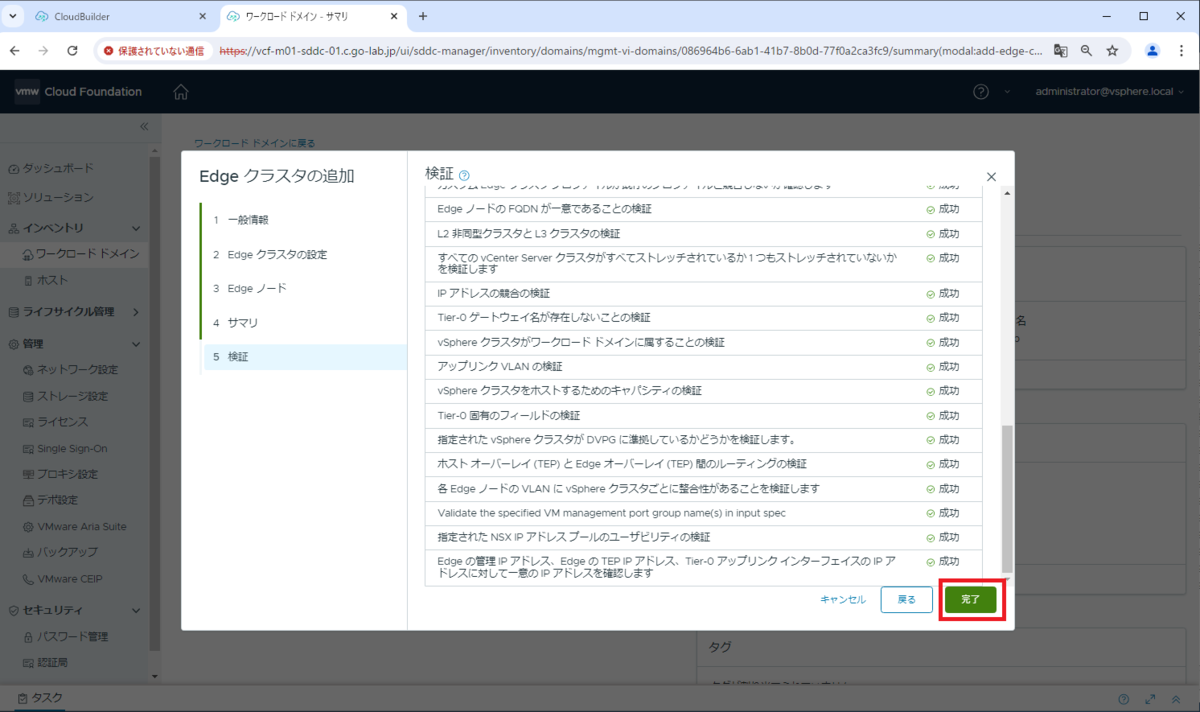Open ストレージ設定 in sidebar
This screenshot has height=712, width=1200.
pos(74,396)
